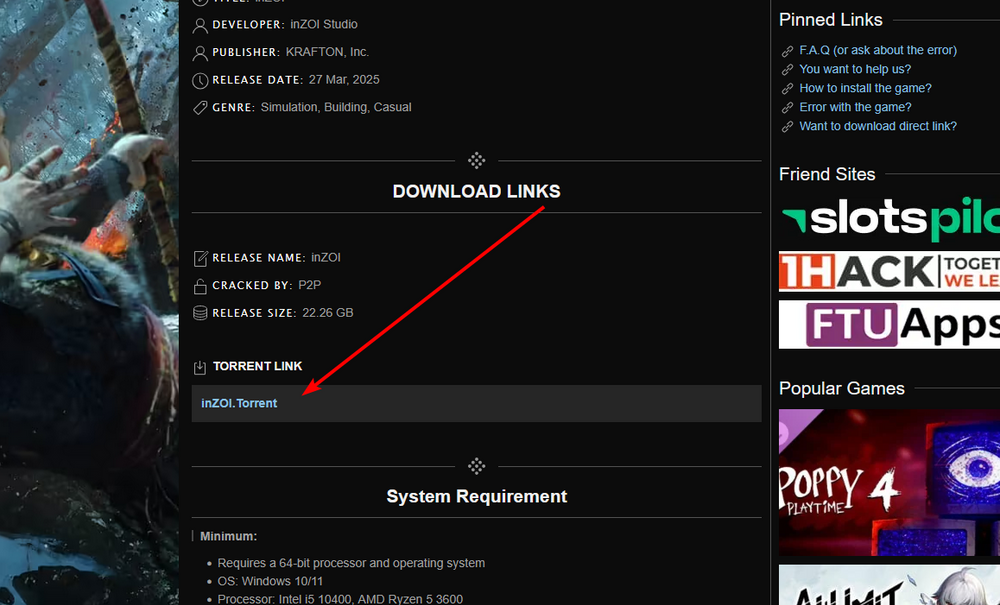Visit the slotspilot friend site banner
The height and width of the screenshot is (605, 1000).
[x=889, y=220]
